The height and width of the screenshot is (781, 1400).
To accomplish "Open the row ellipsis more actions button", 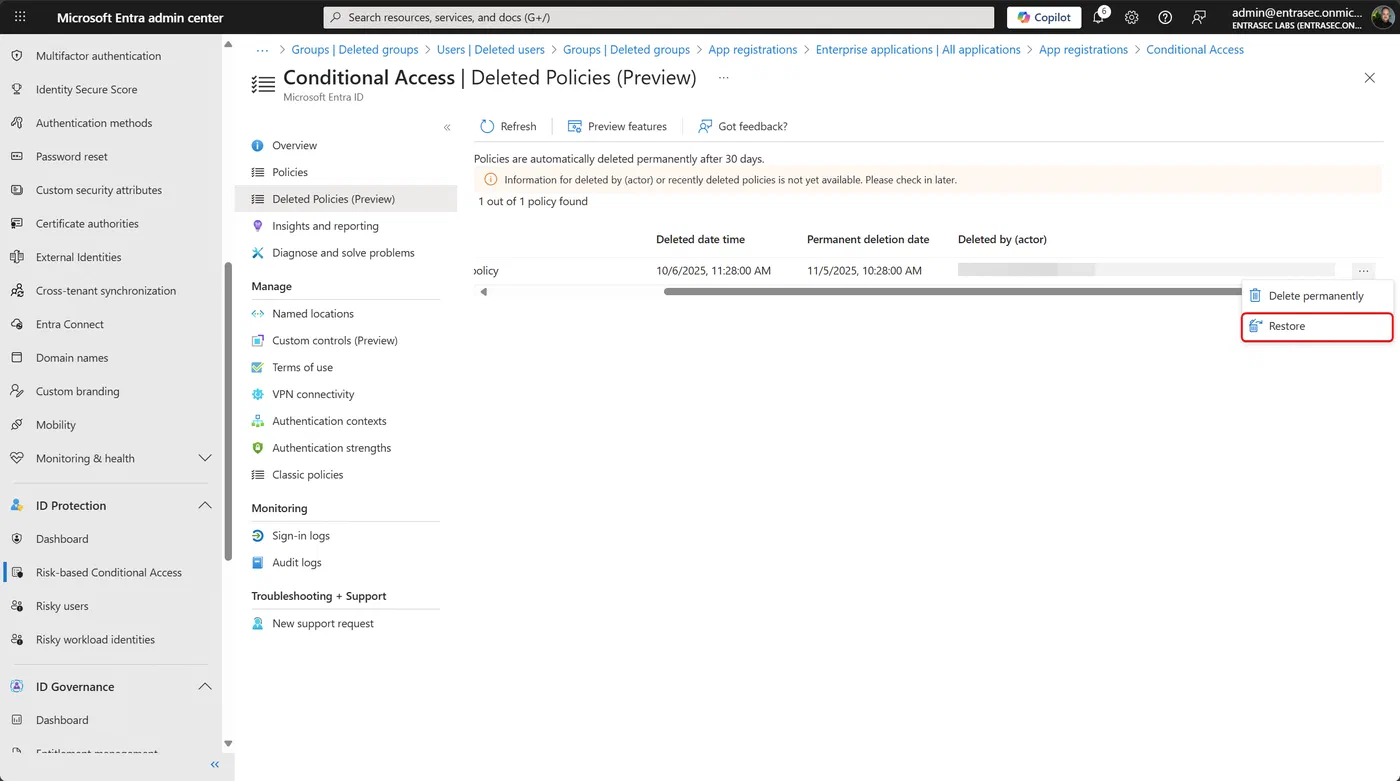I will click(1363, 271).
